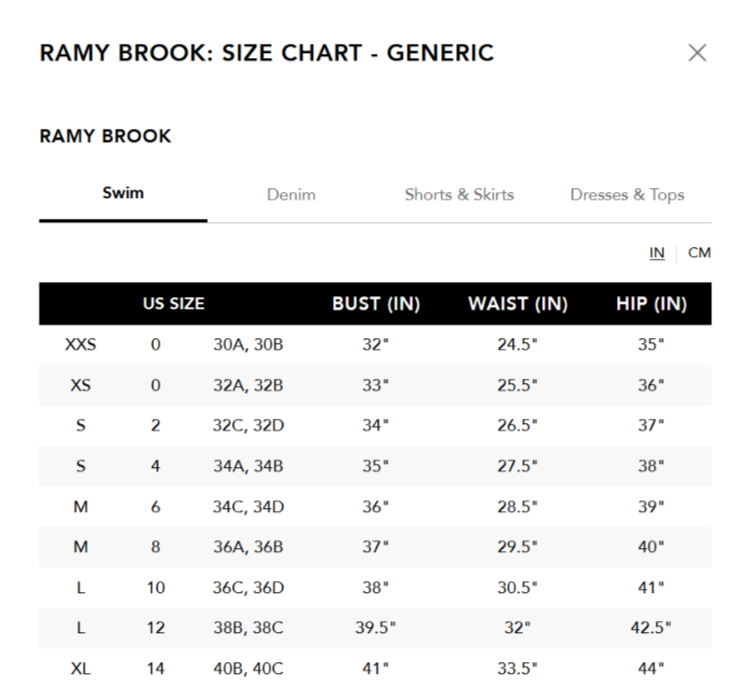Screen dimensions: 751x700
Task: Select IN measurement units
Action: tap(657, 253)
